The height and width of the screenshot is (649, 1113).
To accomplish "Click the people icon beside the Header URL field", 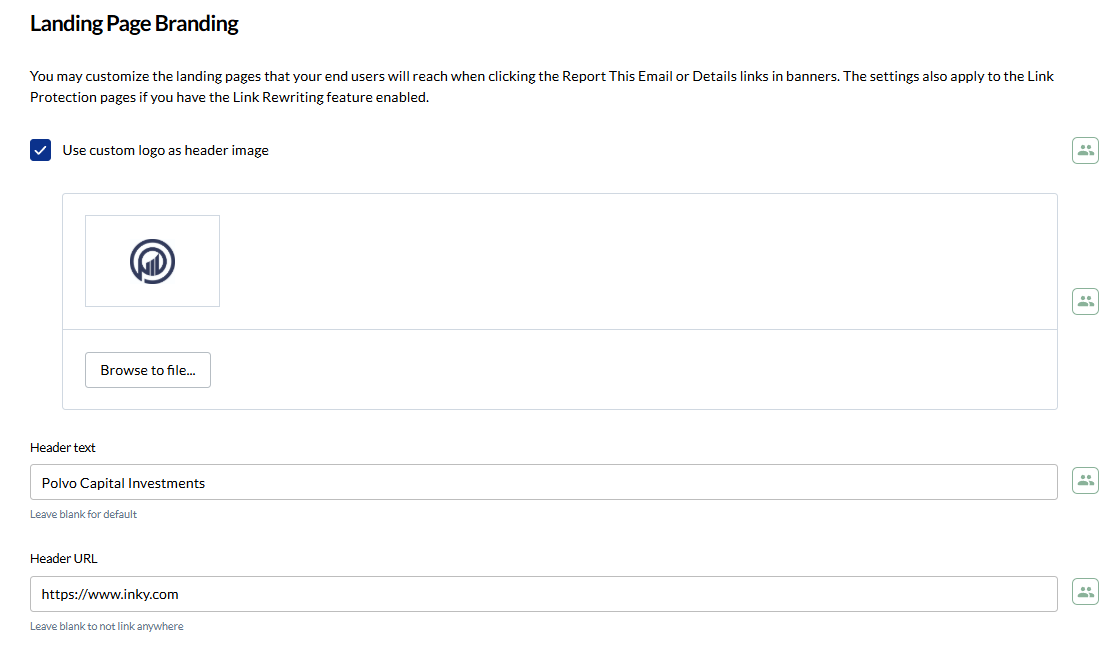I will (1085, 592).
